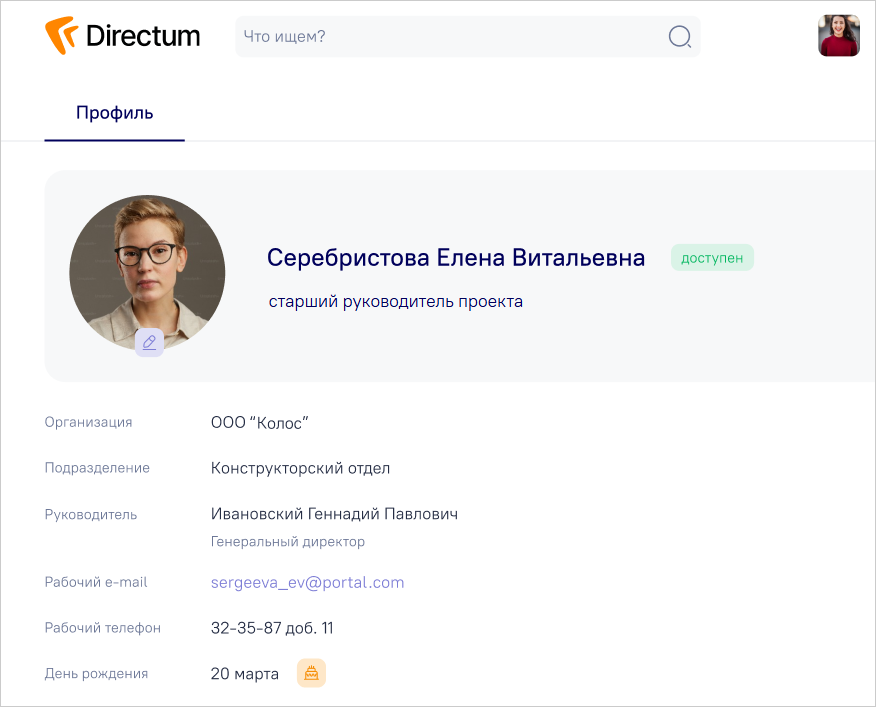Click the work phone 32-35-87 доб. 11
876x707 pixels.
272,628
